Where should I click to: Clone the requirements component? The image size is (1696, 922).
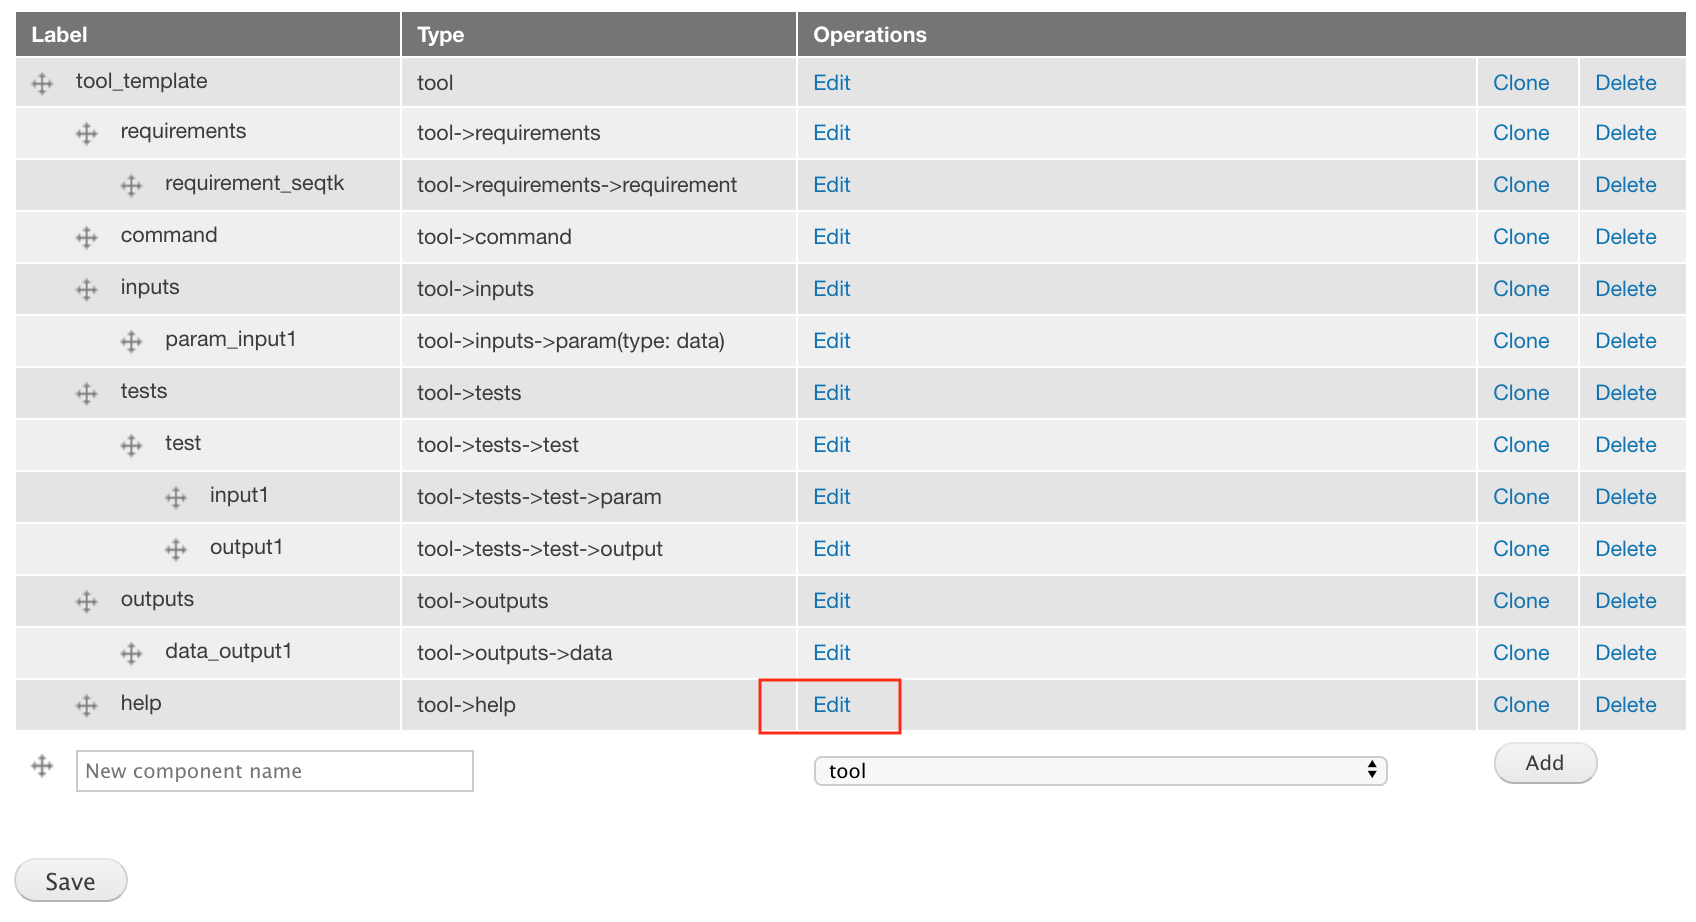click(1521, 133)
